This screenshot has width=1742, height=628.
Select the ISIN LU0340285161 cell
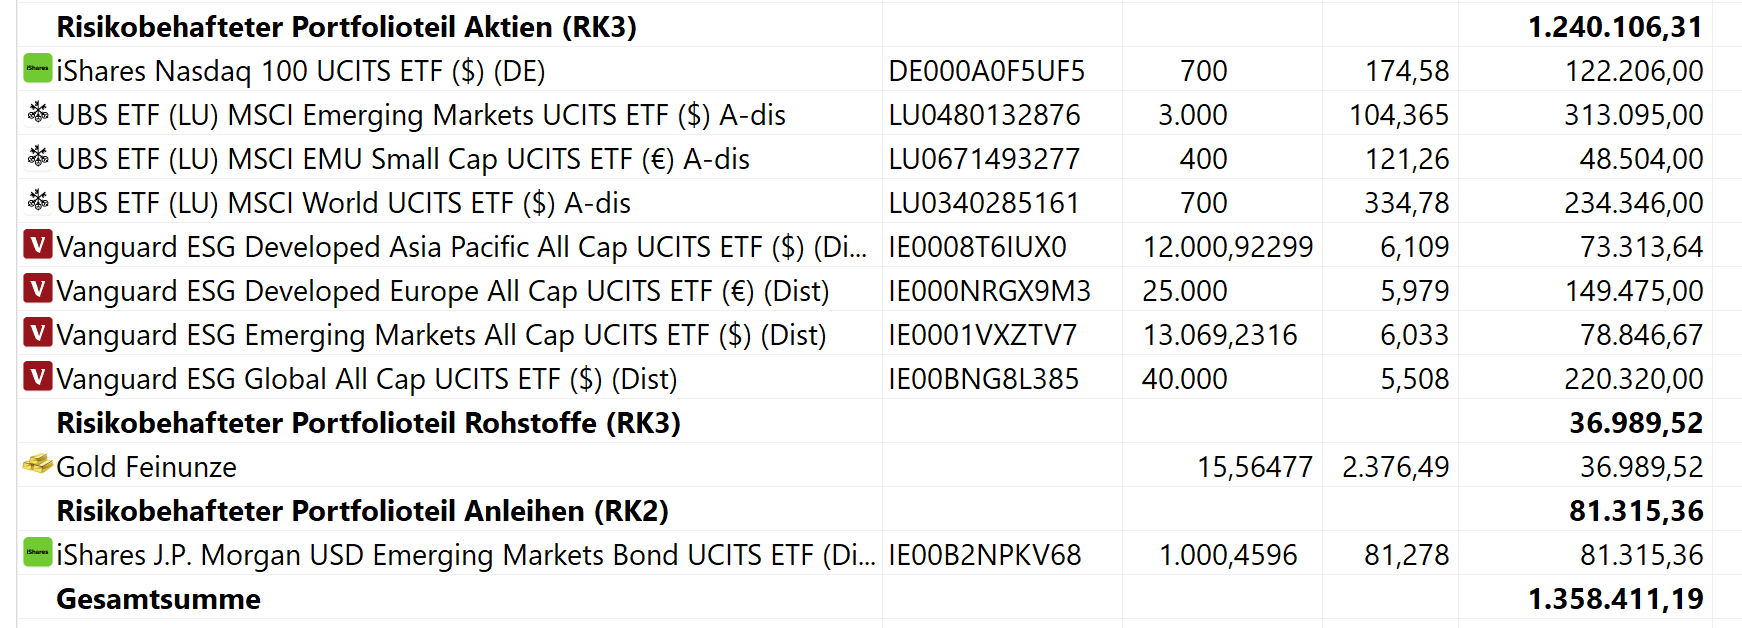[x=984, y=203]
